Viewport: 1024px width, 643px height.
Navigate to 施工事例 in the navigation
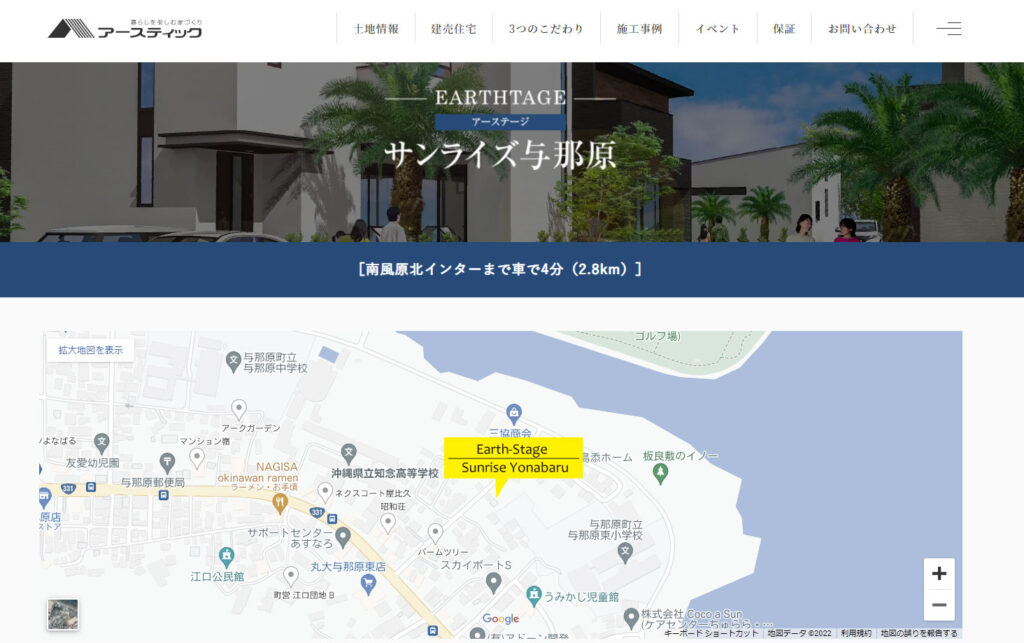click(x=639, y=29)
